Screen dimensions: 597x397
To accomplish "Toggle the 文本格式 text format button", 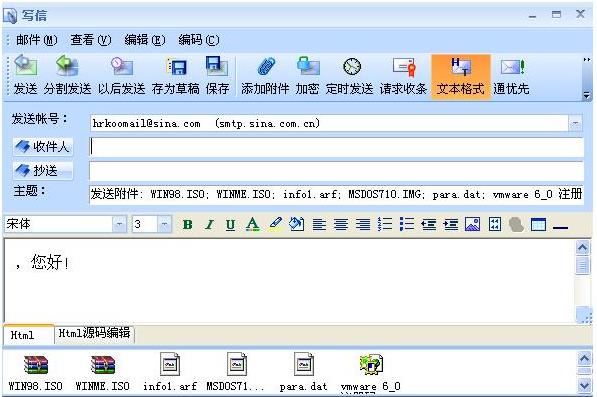I will coord(461,76).
